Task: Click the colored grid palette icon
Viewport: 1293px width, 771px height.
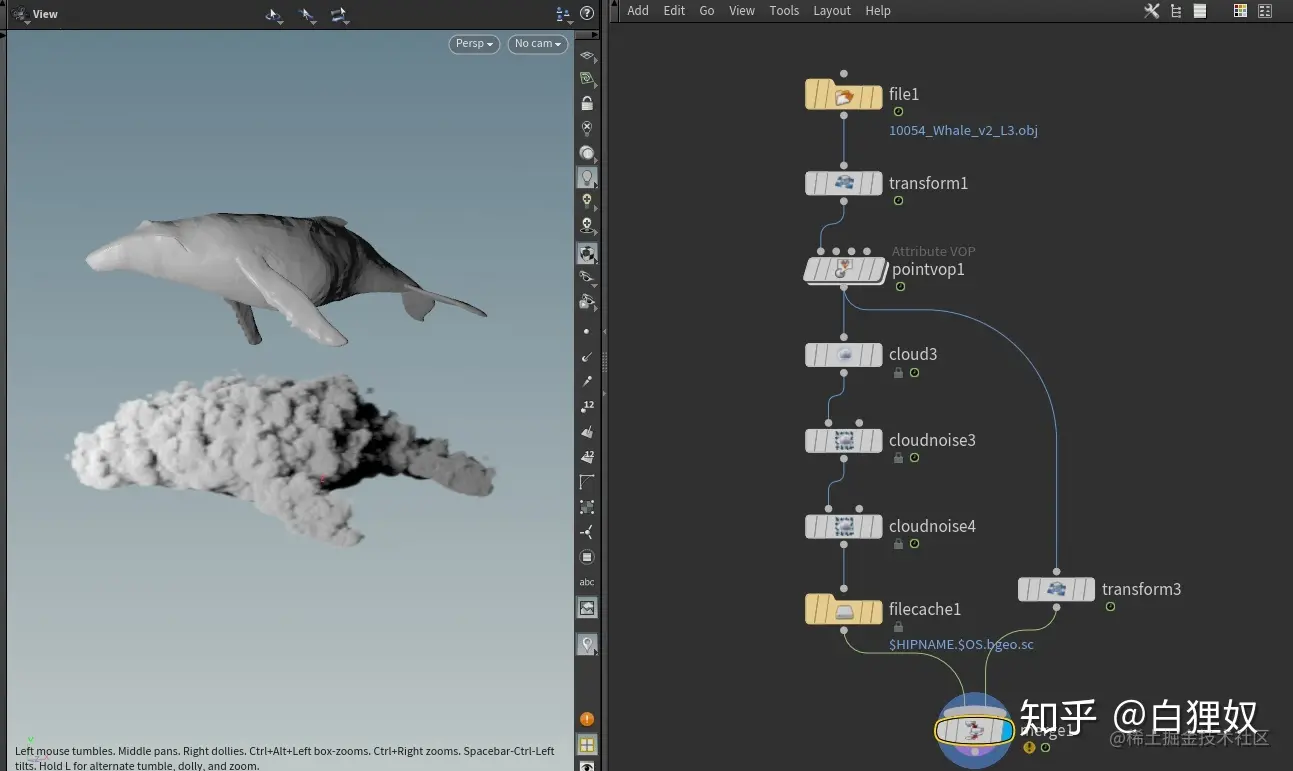Action: point(1240,11)
